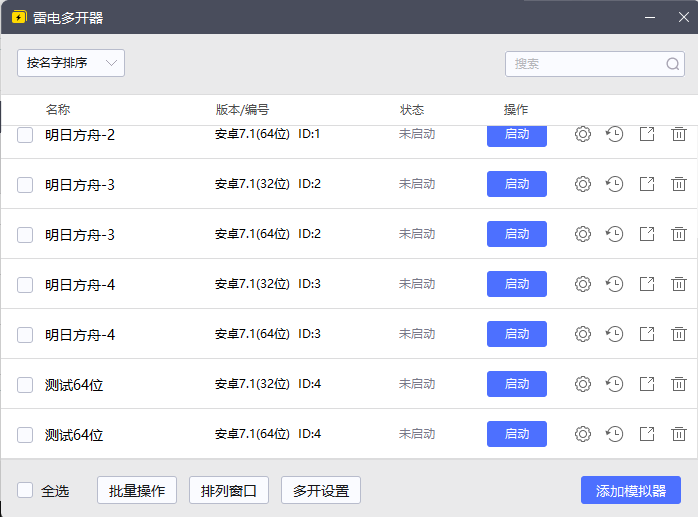Click the search magnifier icon
Image resolution: width=698 pixels, height=517 pixels.
pyautogui.click(x=673, y=64)
